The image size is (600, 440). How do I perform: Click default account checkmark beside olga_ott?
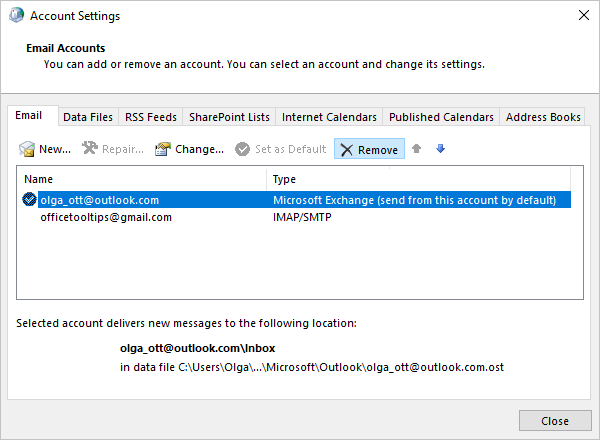coord(29,199)
